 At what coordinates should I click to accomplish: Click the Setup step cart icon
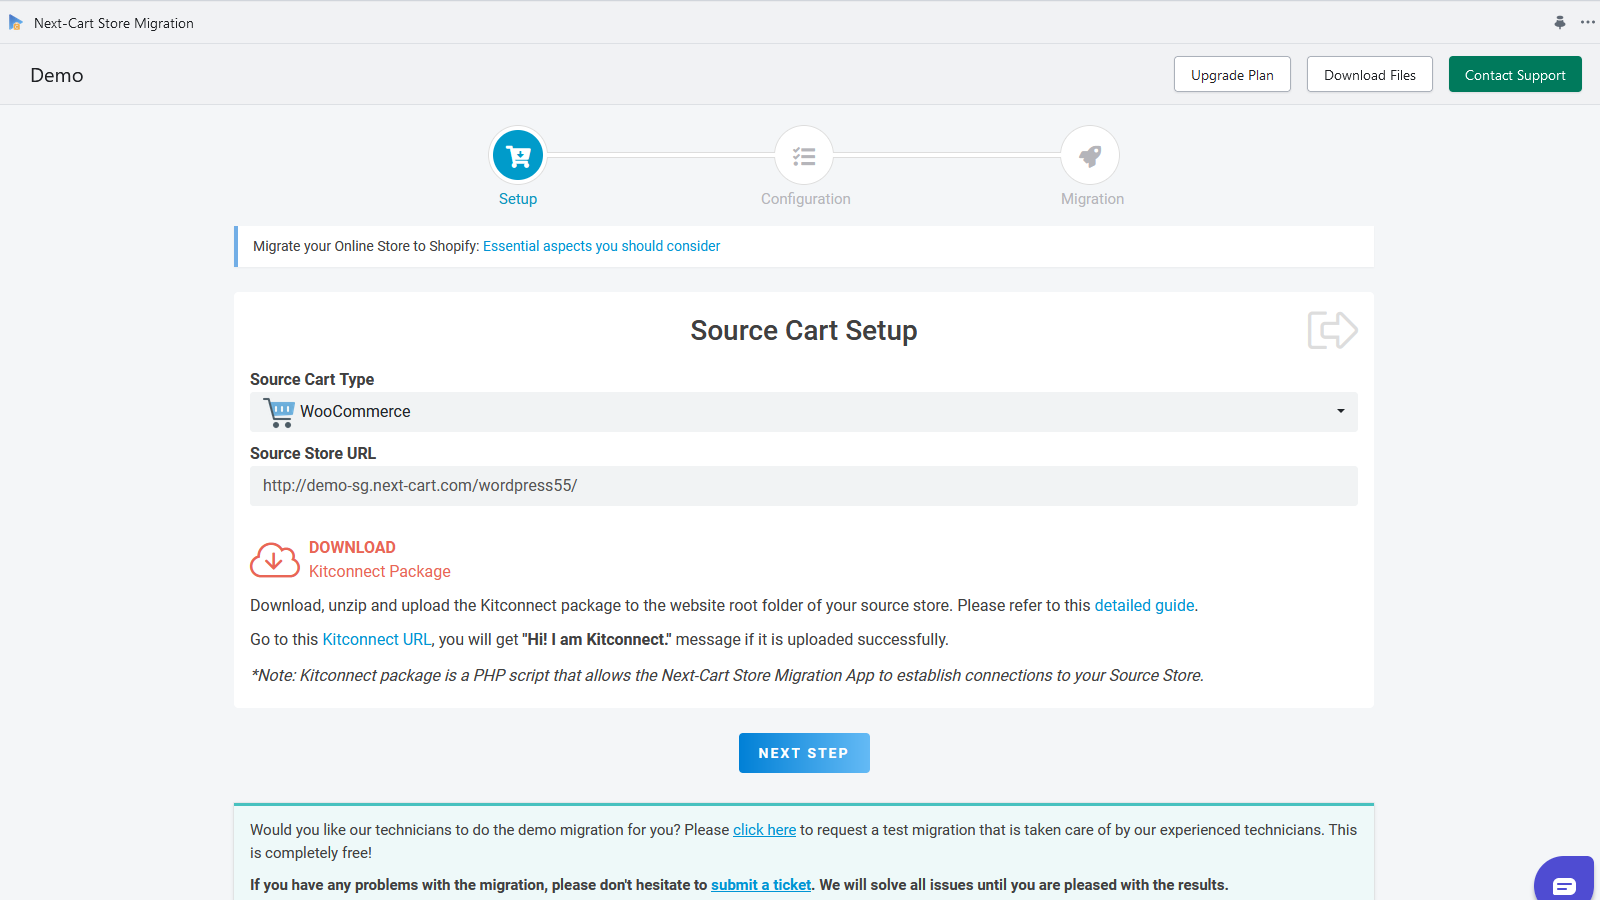coord(517,155)
